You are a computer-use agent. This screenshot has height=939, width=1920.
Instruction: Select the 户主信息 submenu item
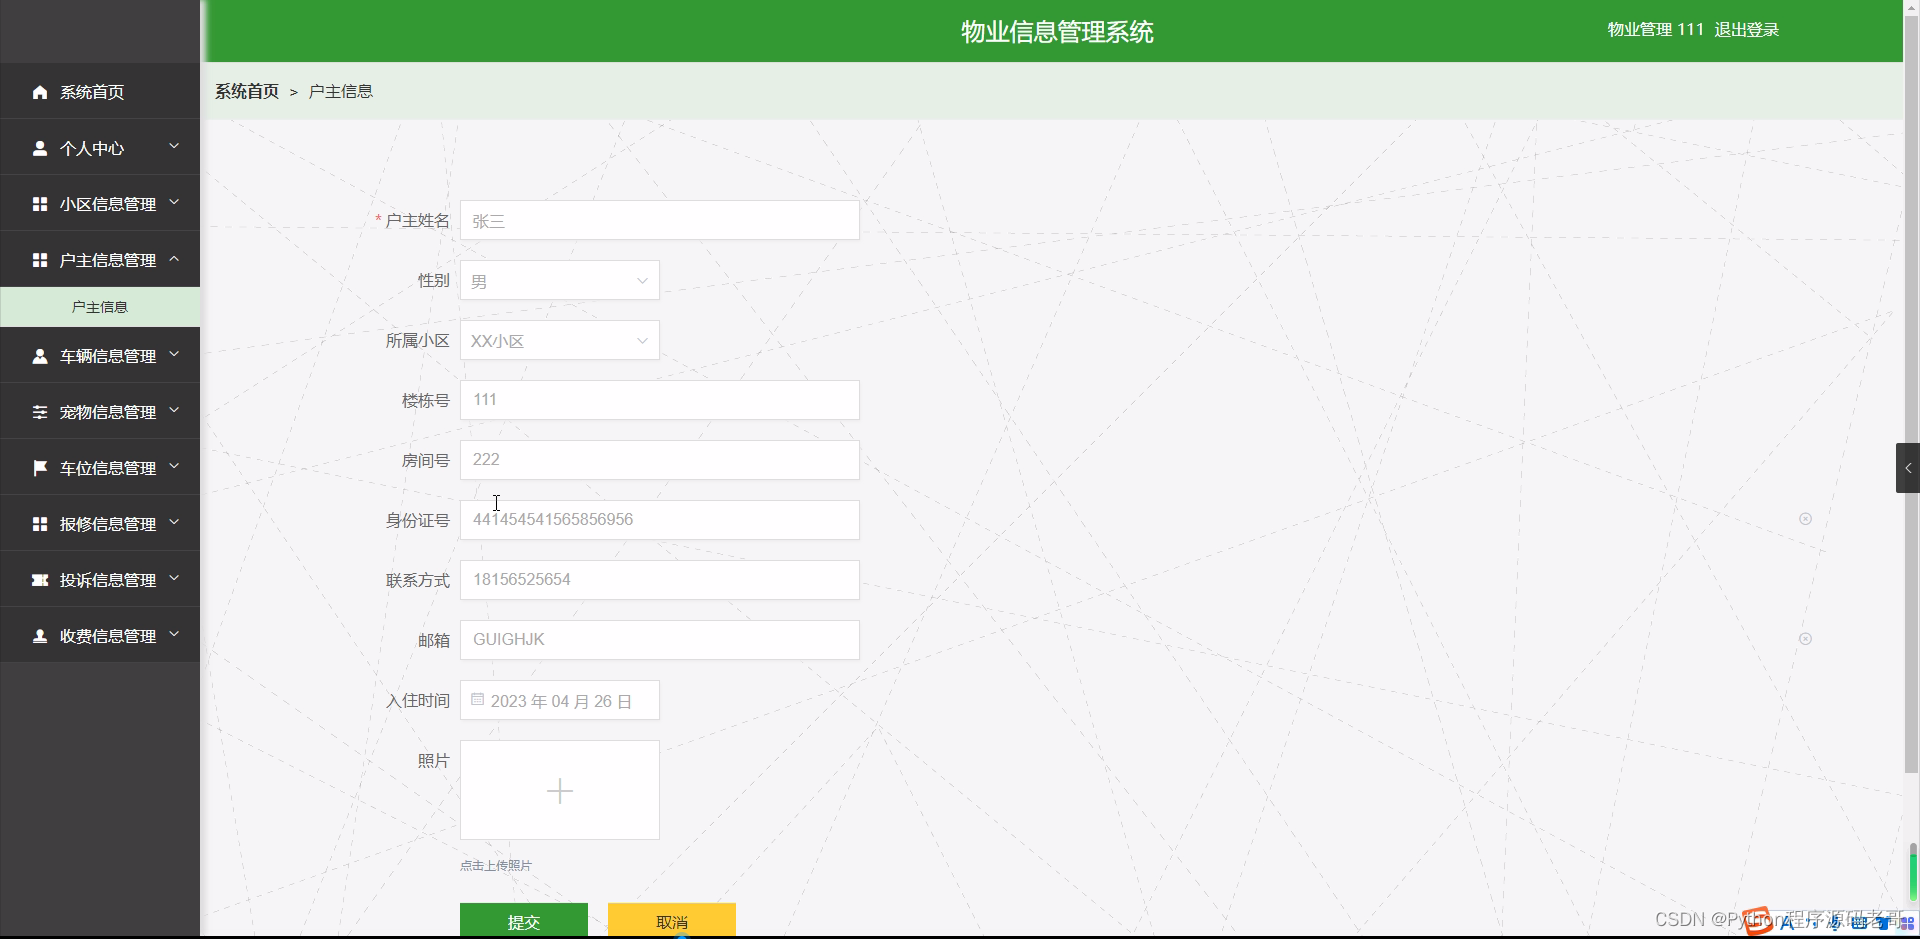(x=100, y=307)
